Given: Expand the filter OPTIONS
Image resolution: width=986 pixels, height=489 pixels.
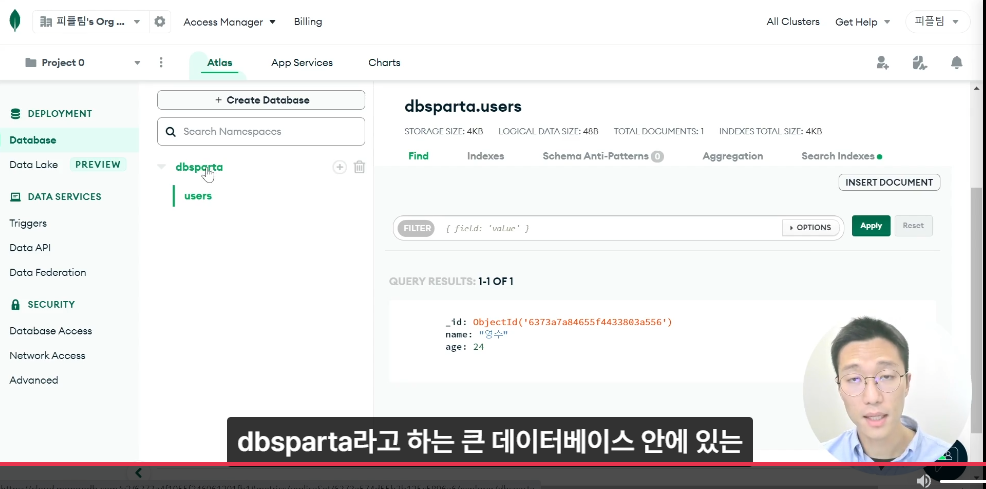Looking at the screenshot, I should tap(811, 228).
